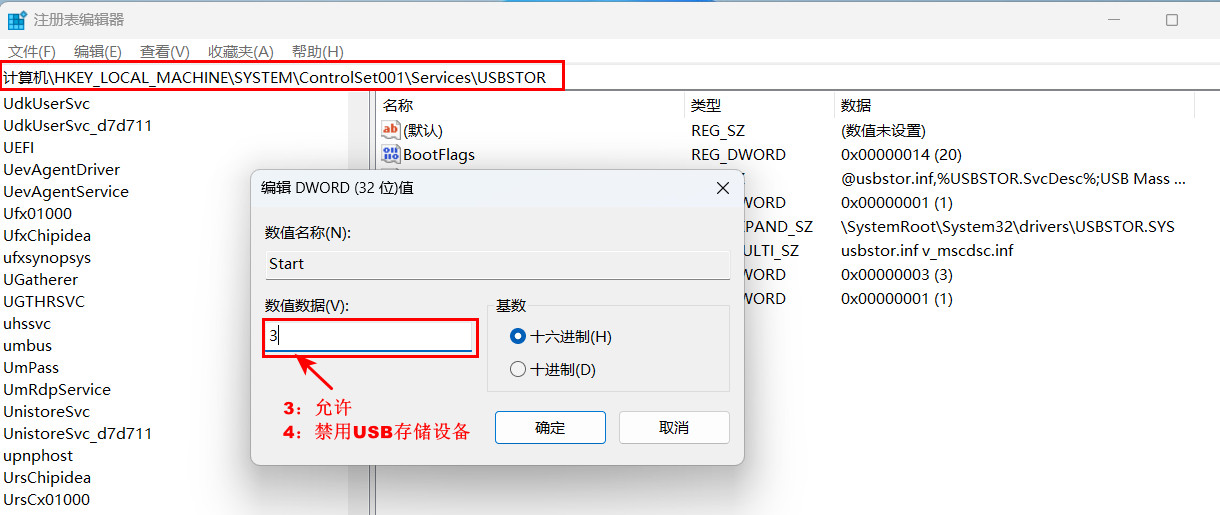Viewport: 1220px width, 515px height.
Task: Select the UrsChipidea tree key
Action: click(x=47, y=477)
